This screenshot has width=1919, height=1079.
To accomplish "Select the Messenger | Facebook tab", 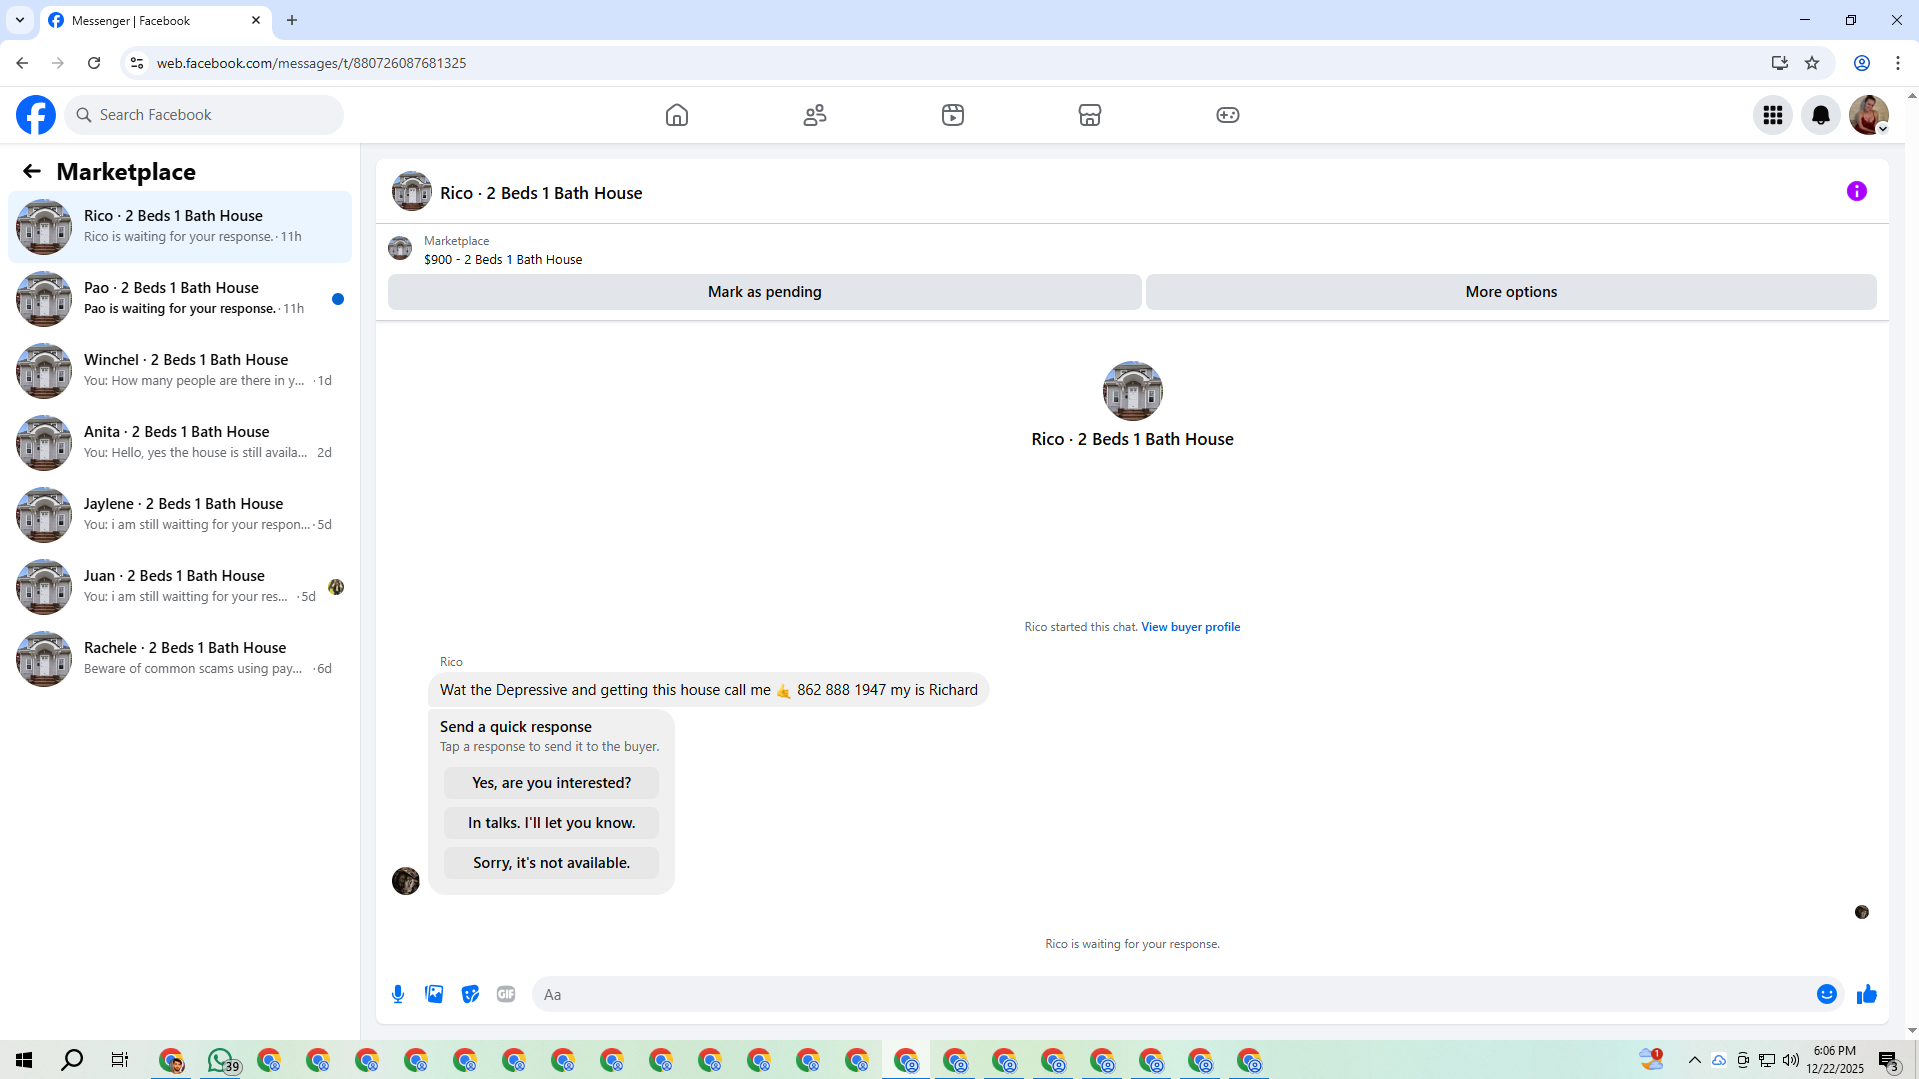I will point(155,20).
